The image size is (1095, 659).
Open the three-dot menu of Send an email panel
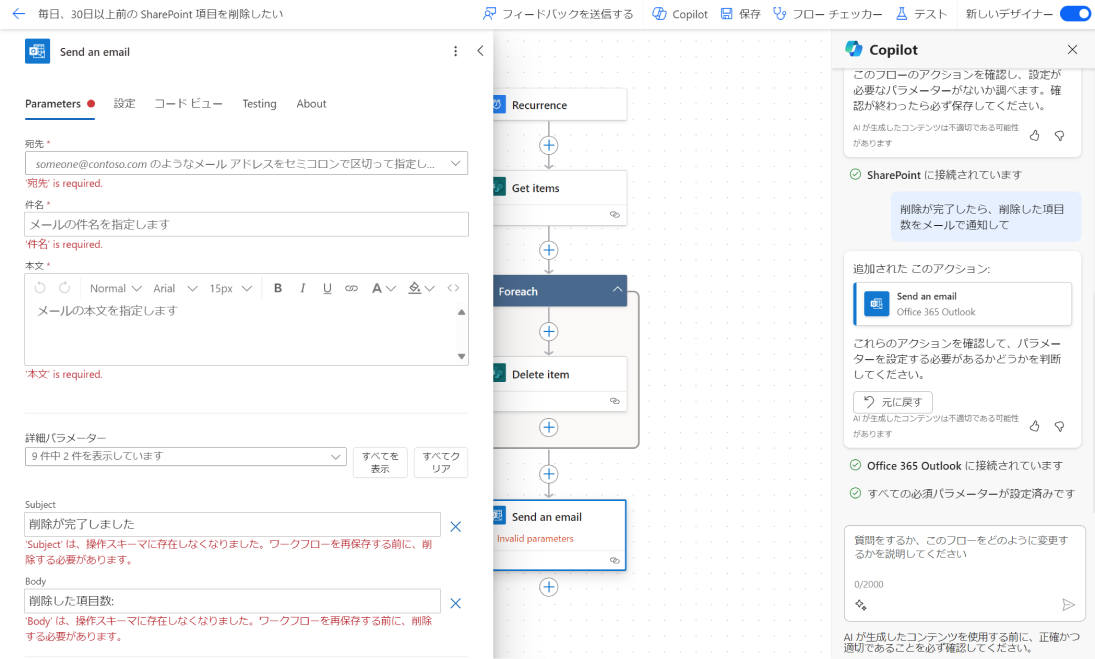click(455, 51)
